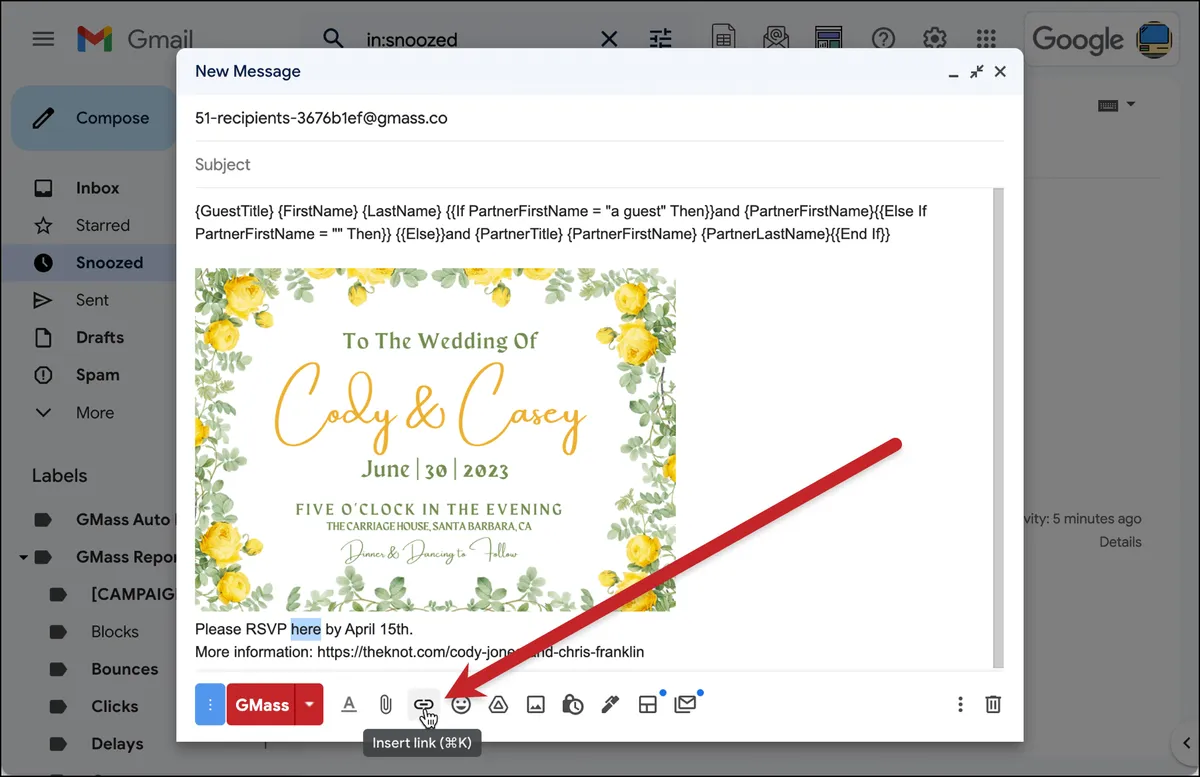
Task: Click the highlighted word here
Action: click(x=306, y=629)
